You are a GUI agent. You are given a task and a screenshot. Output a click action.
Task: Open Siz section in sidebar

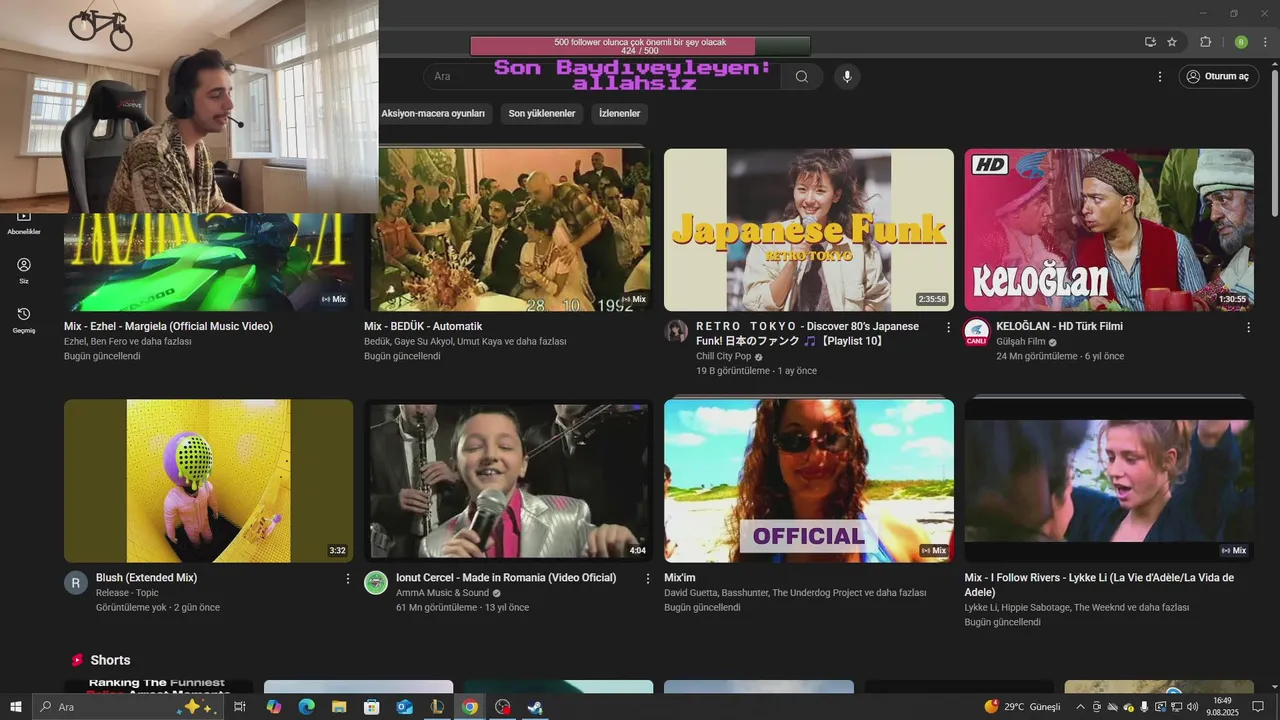(24, 271)
